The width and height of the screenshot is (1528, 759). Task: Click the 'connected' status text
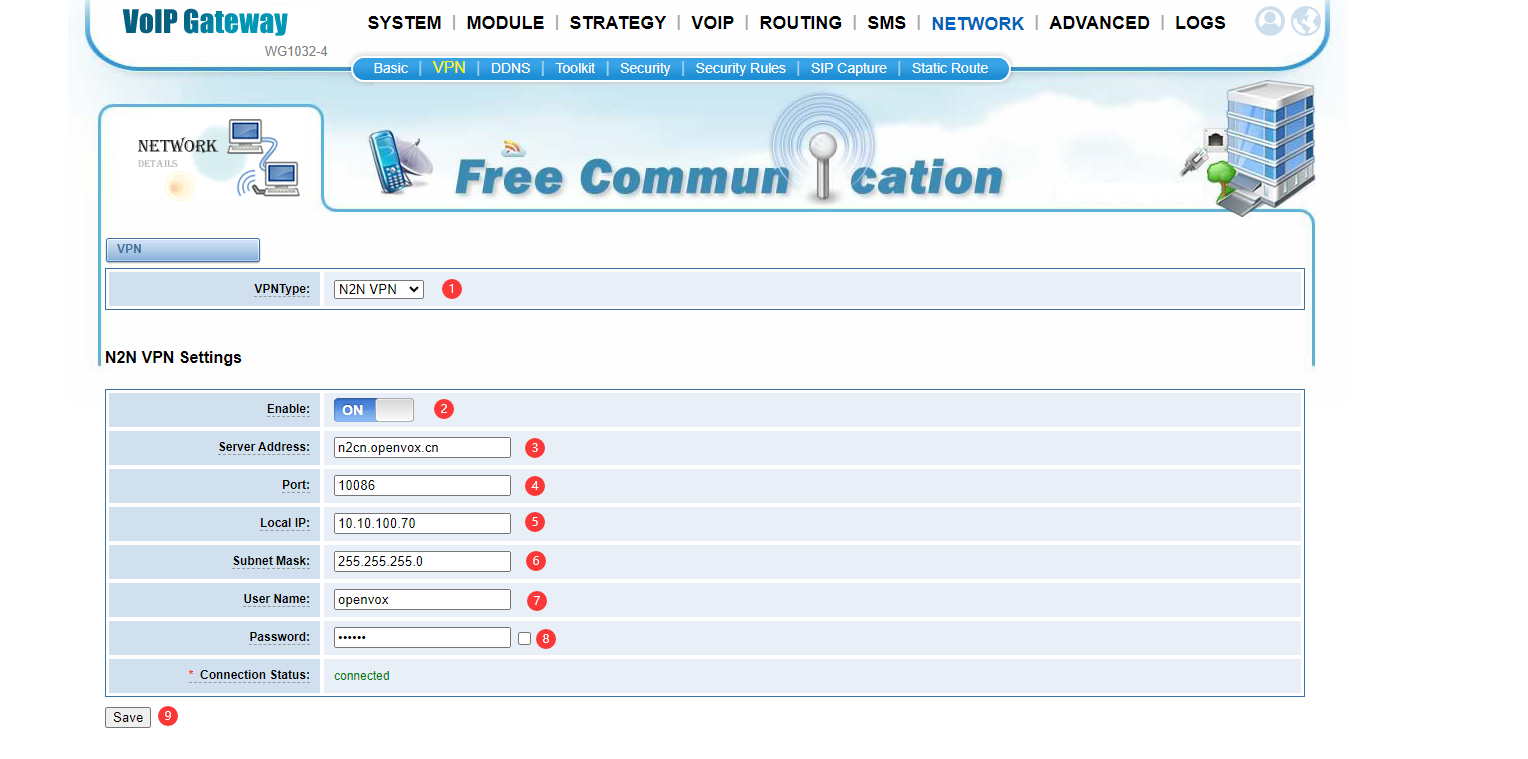[362, 676]
